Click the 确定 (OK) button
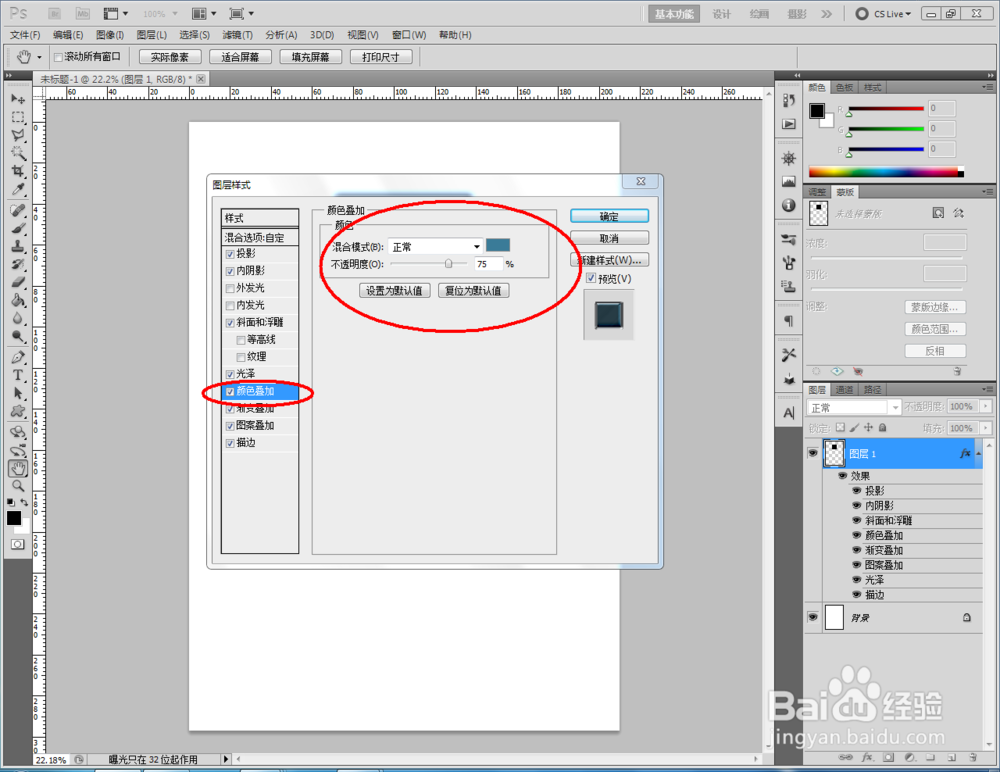This screenshot has height=772, width=1000. coord(609,216)
